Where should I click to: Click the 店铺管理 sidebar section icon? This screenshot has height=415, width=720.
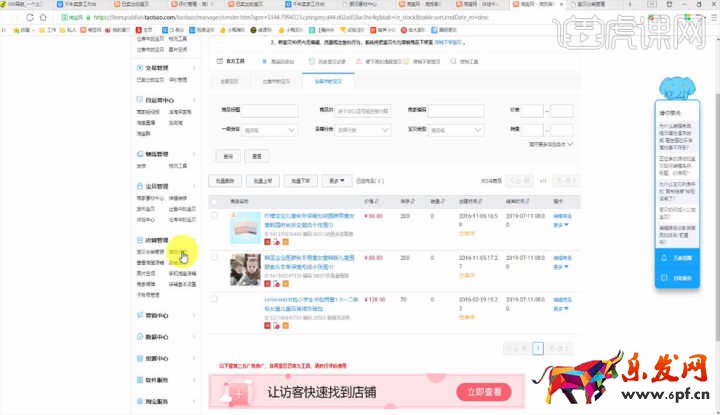[x=139, y=240]
